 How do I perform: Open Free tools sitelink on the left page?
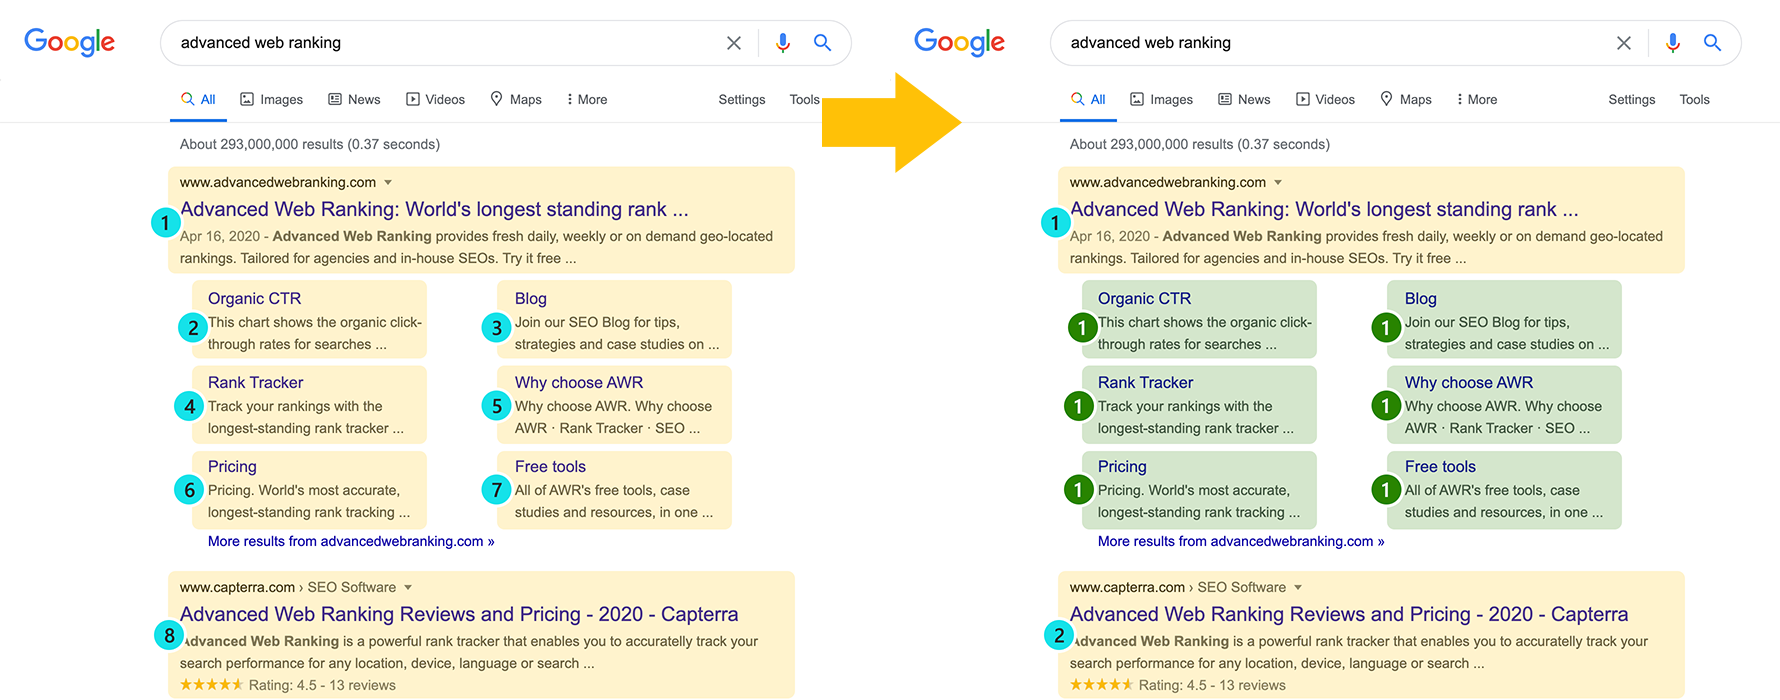click(x=550, y=466)
